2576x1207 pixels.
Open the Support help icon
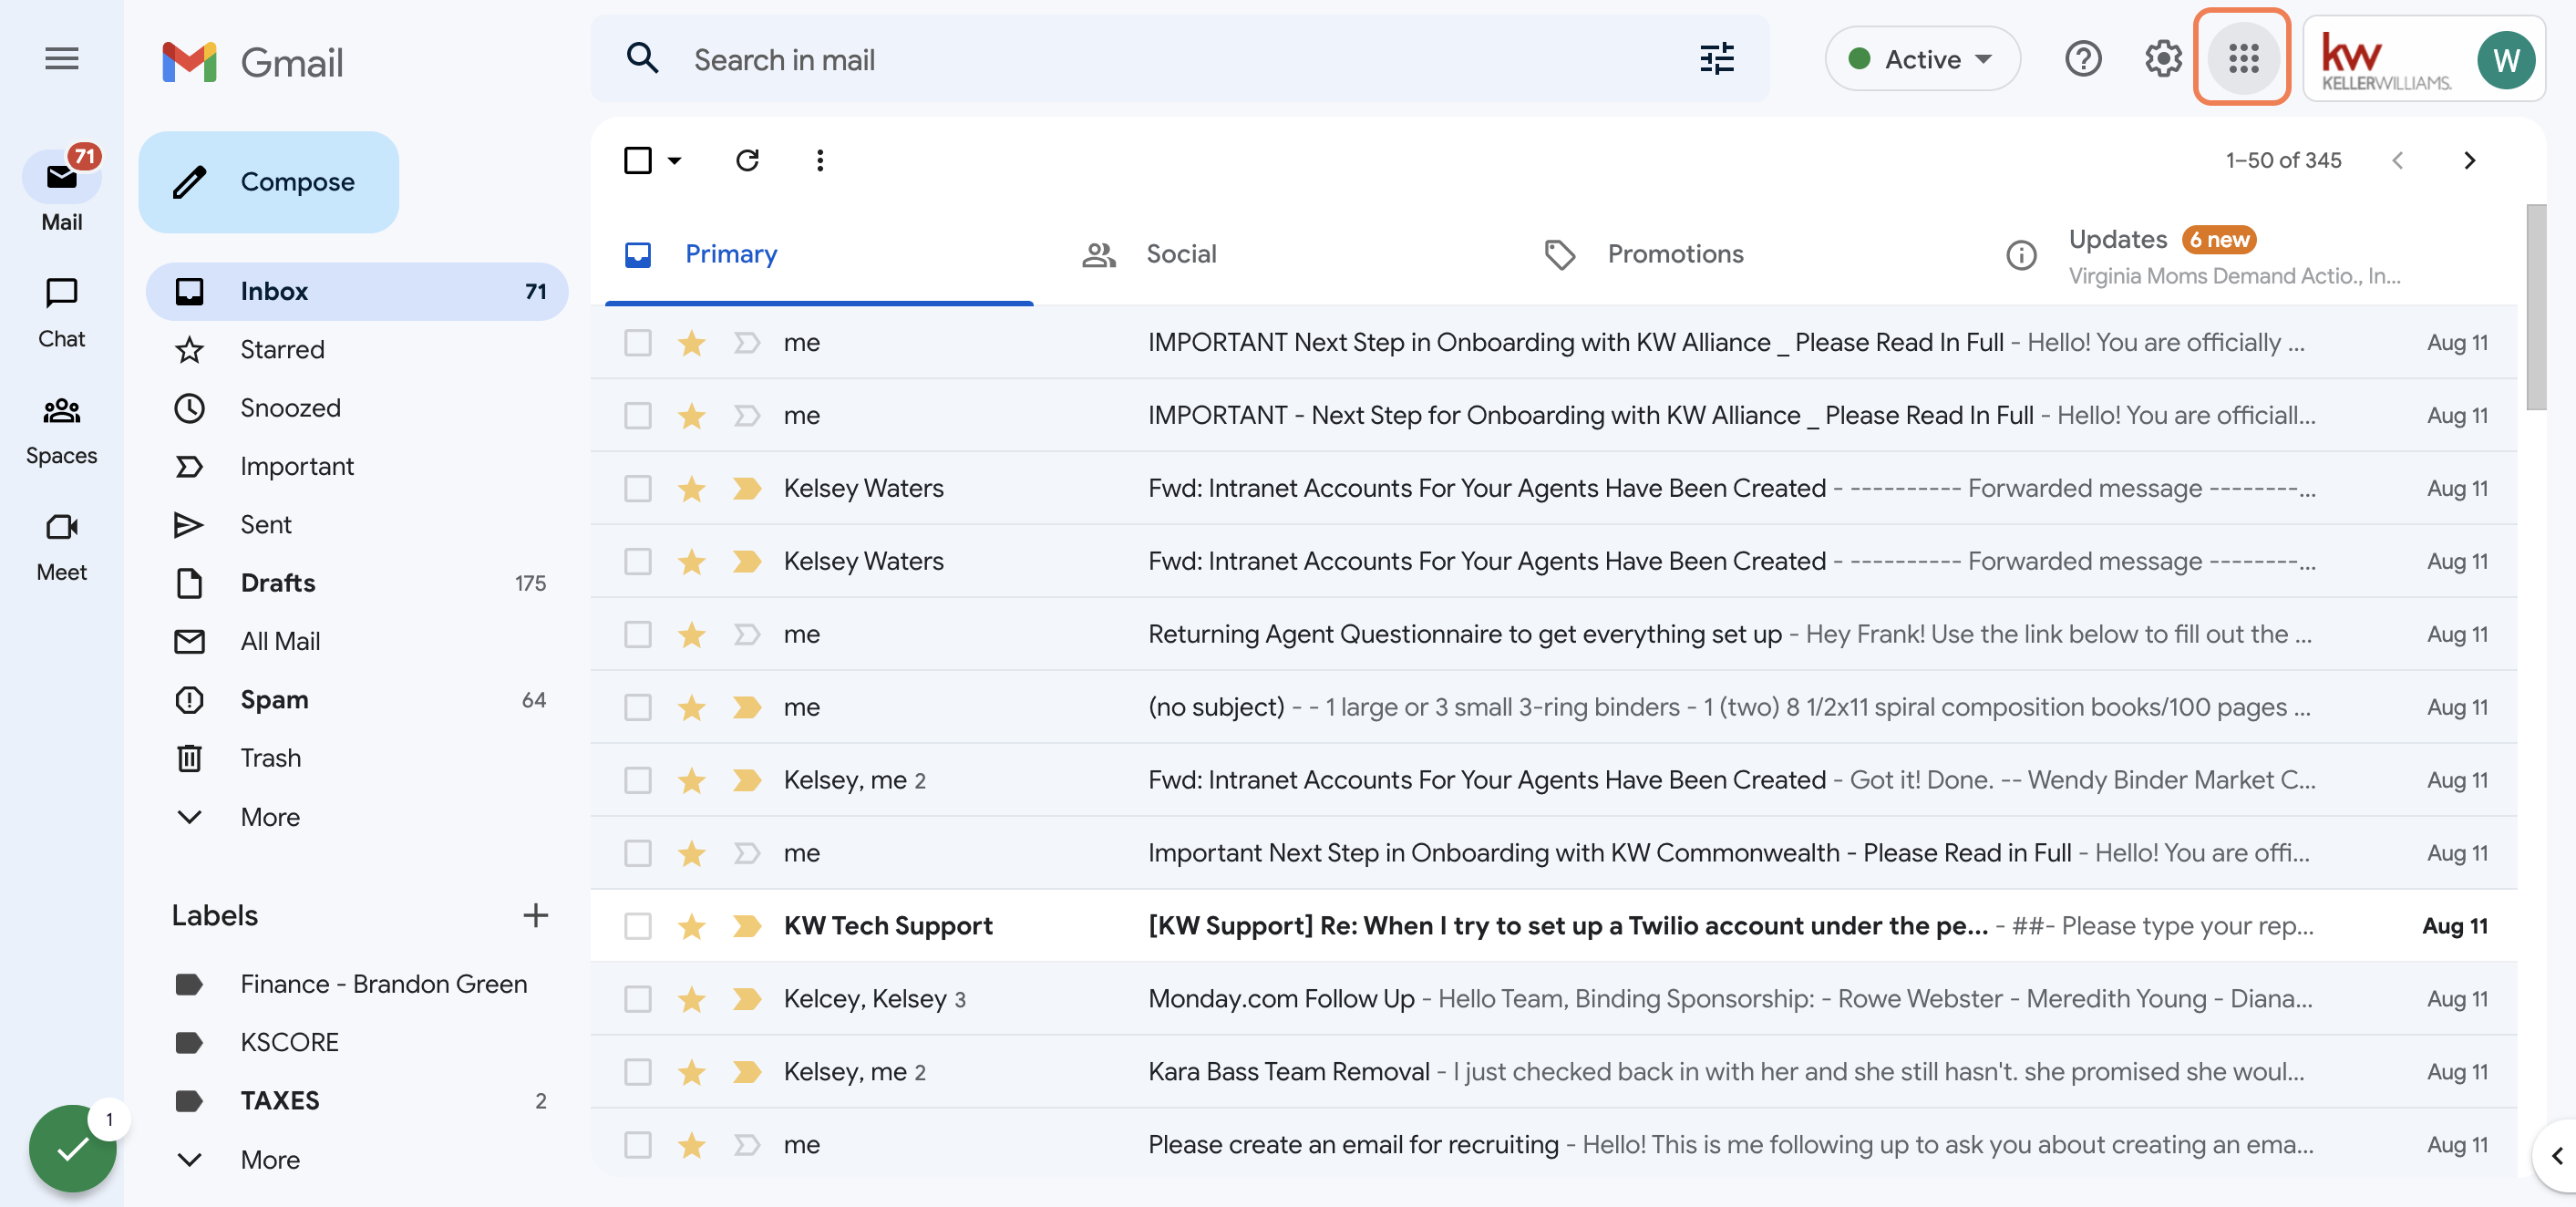point(2083,59)
